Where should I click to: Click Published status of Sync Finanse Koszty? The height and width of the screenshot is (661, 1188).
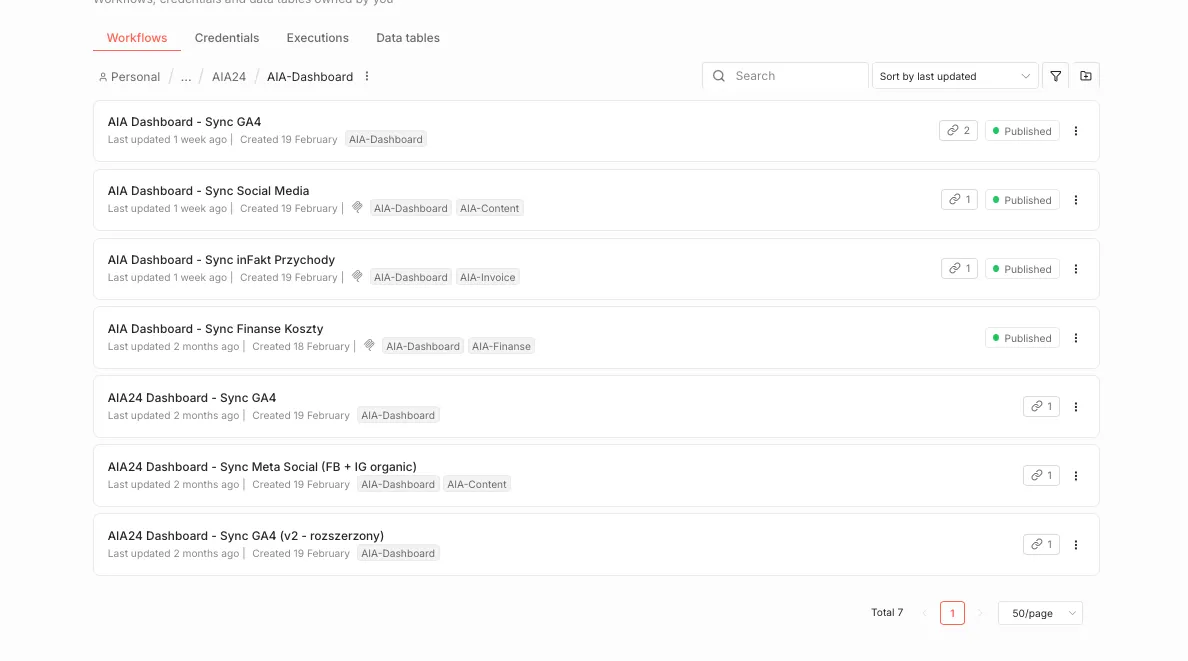(1022, 338)
